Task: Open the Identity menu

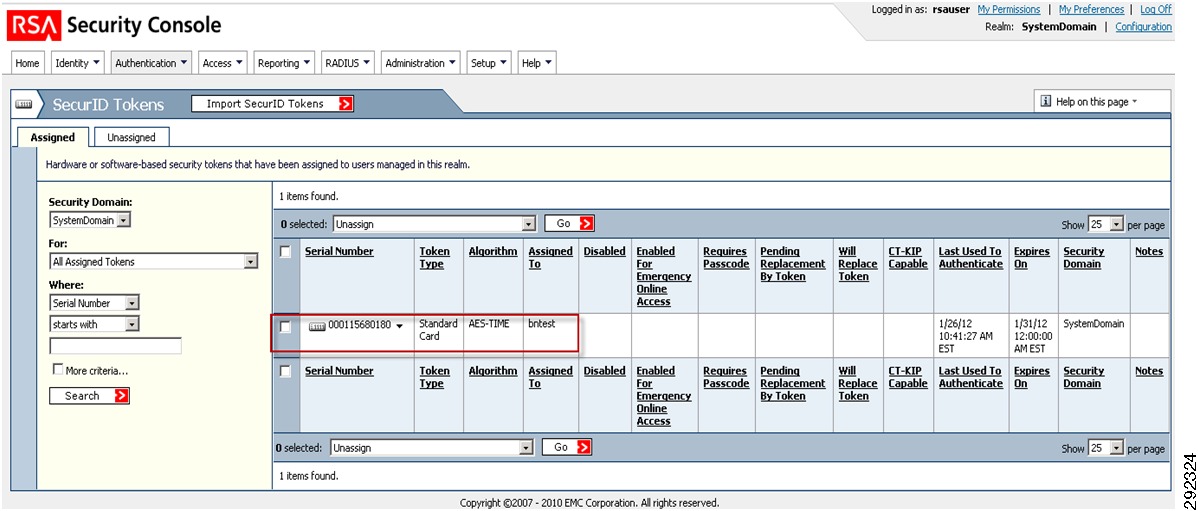Action: (79, 63)
